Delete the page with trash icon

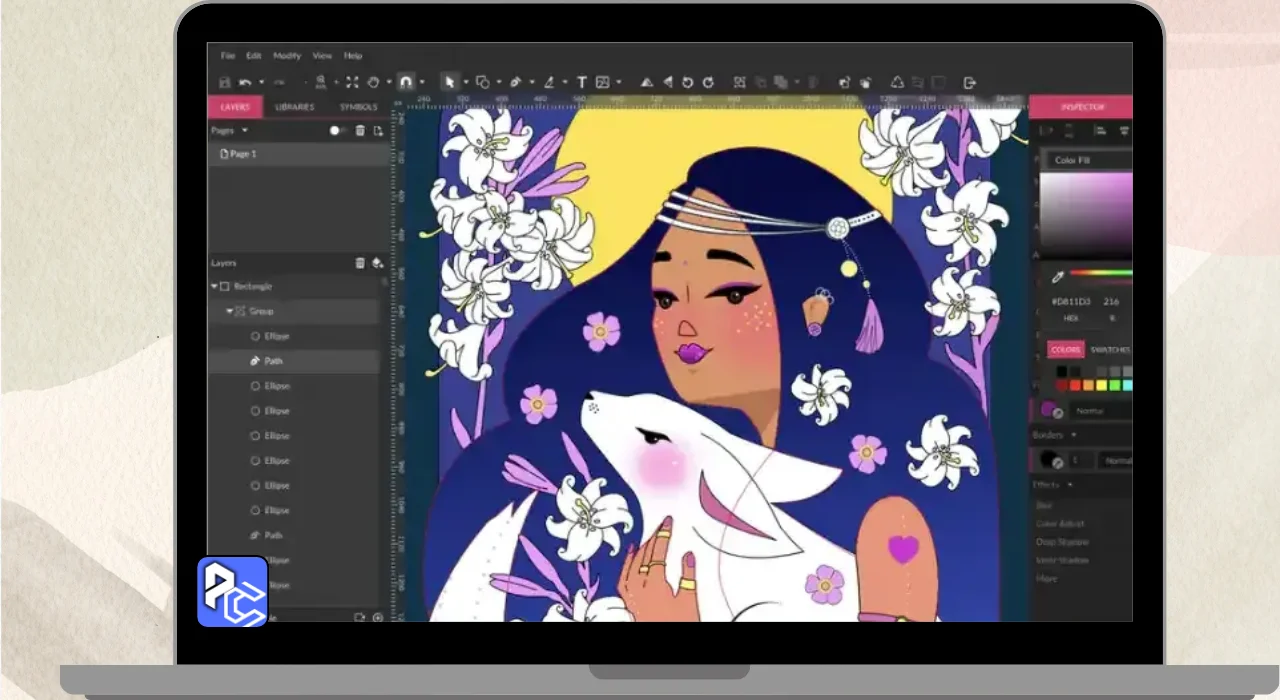[x=360, y=131]
